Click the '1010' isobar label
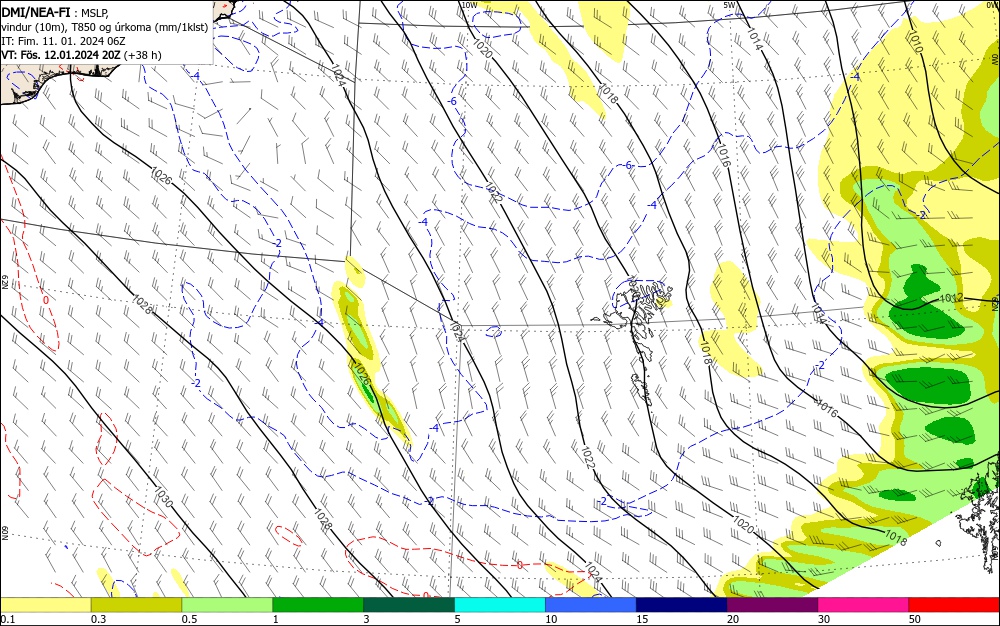 914,43
